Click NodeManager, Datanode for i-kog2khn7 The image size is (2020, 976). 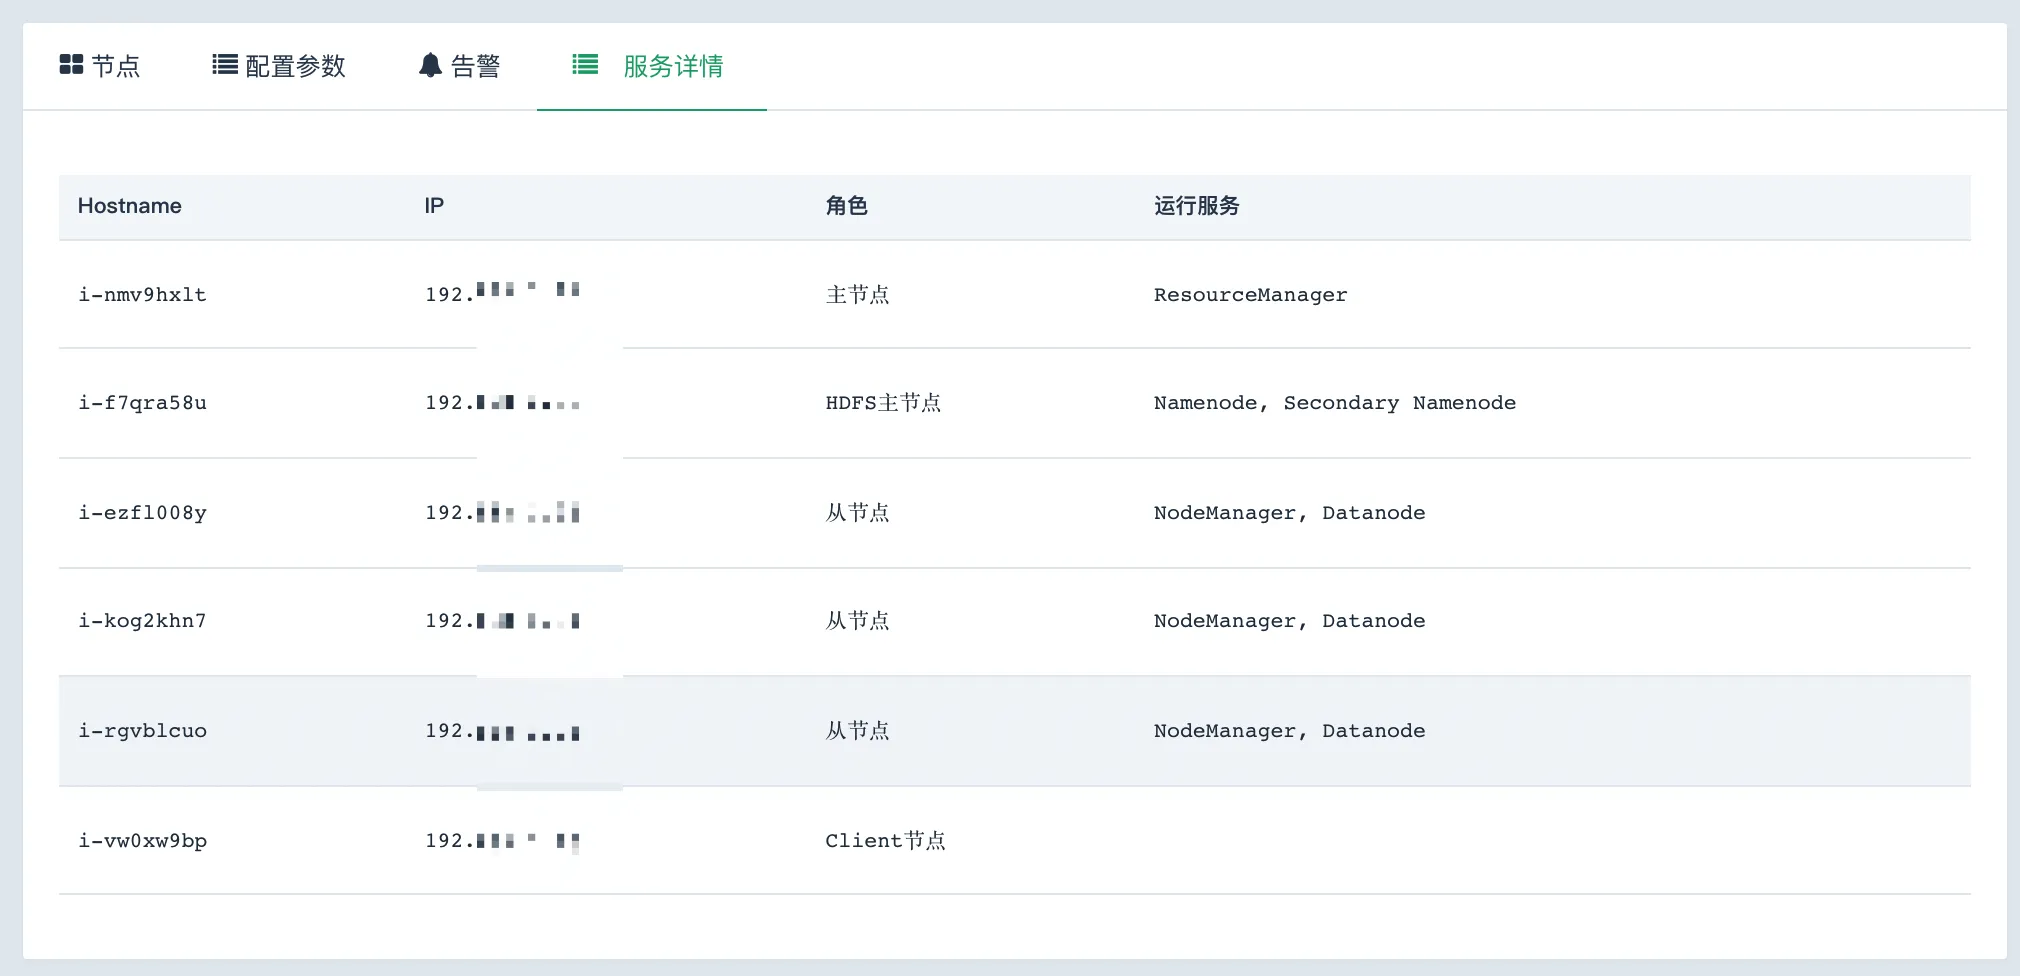coord(1290,621)
